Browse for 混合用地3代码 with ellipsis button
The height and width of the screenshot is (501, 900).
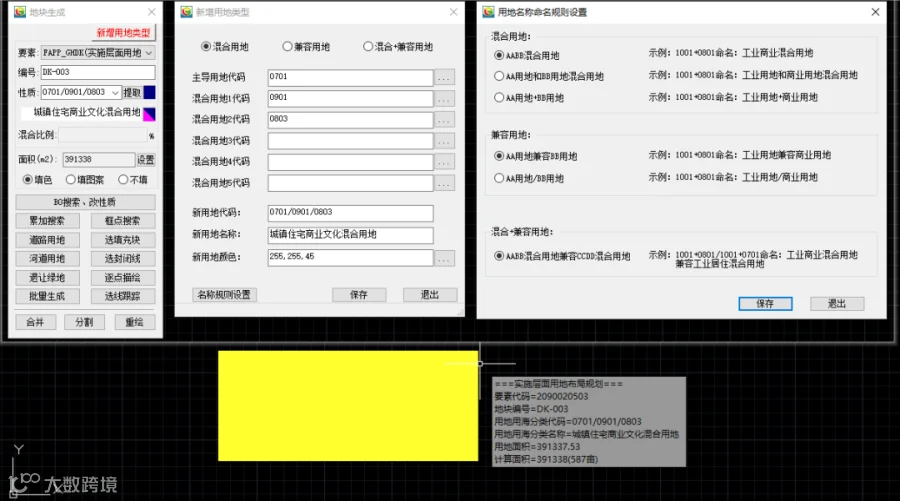point(444,141)
